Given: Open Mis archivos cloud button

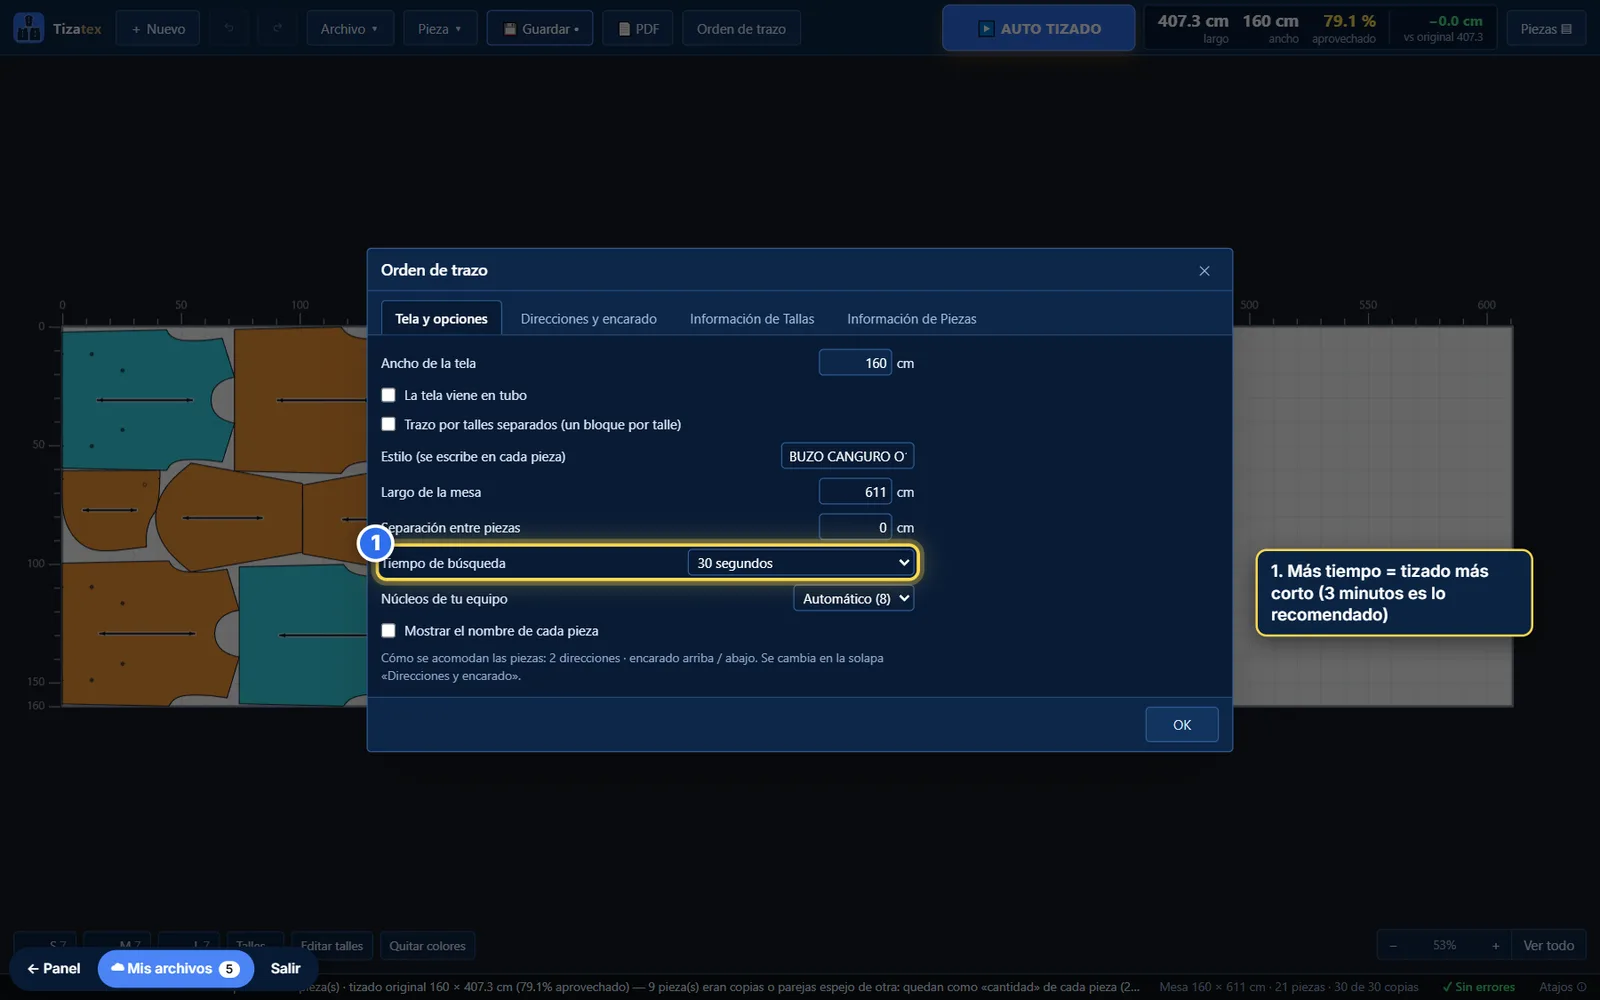Looking at the screenshot, I should click(176, 968).
